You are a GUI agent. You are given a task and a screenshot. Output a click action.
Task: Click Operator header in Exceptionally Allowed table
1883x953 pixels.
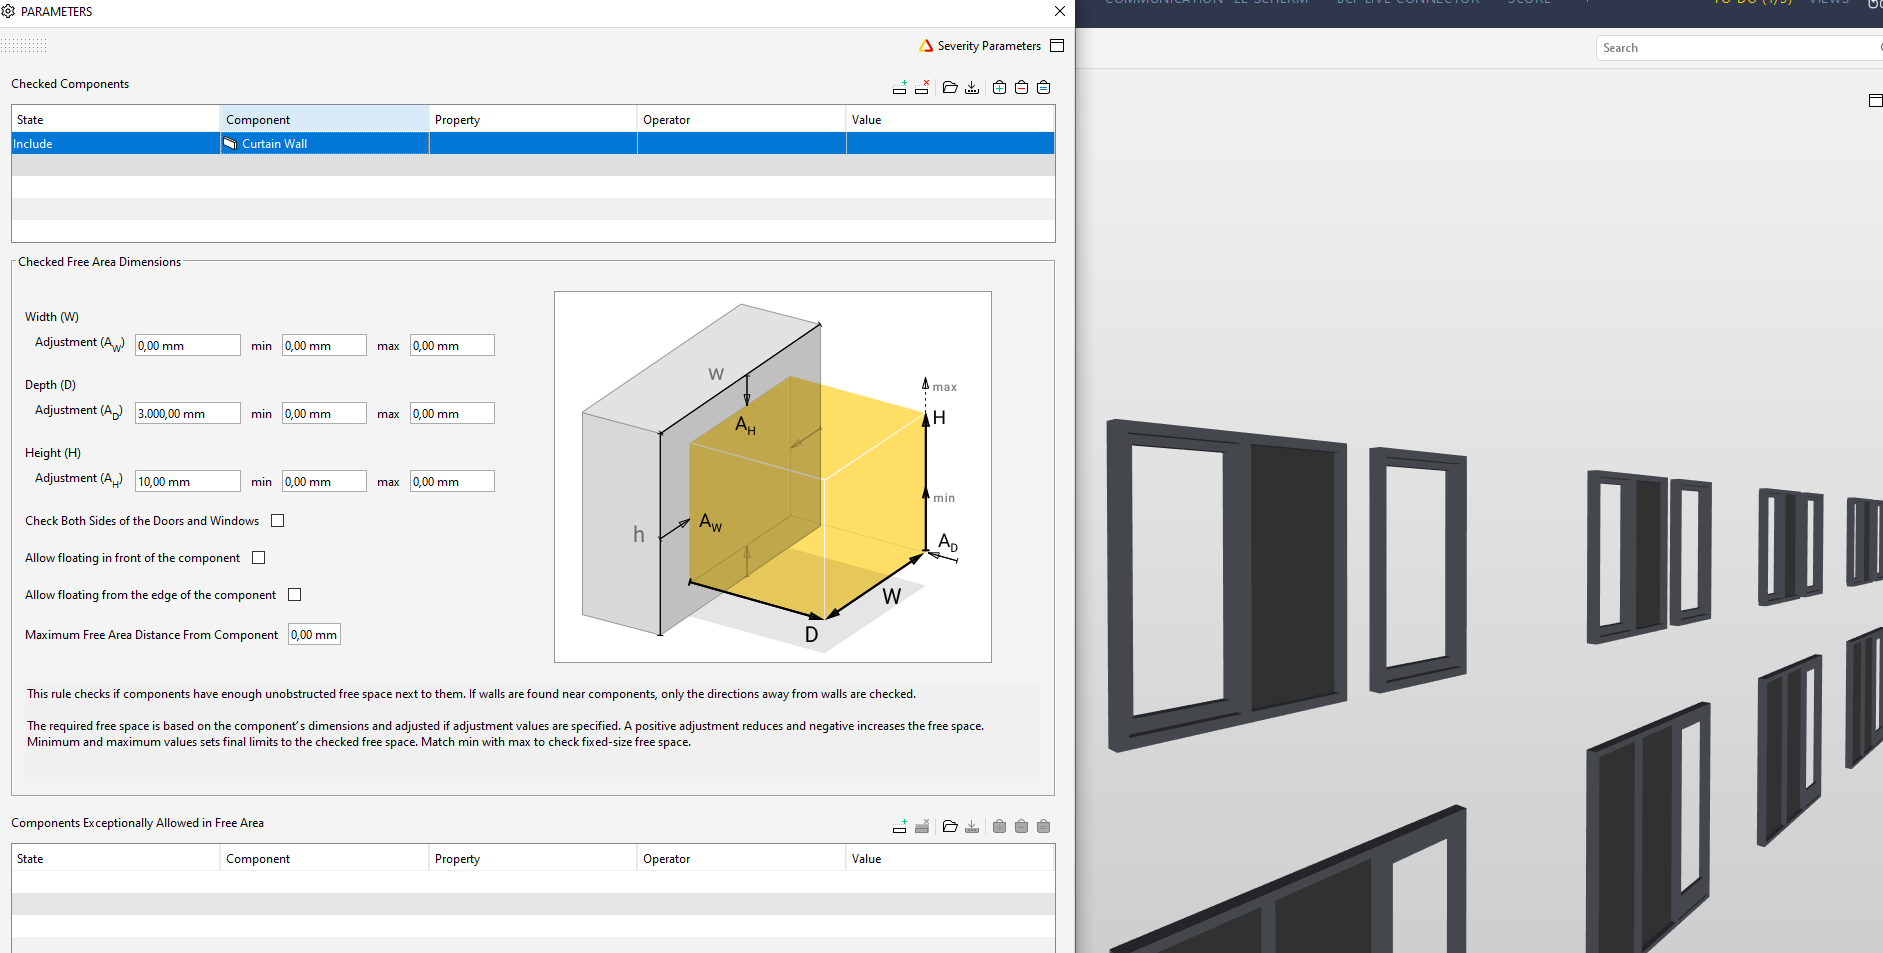(742, 858)
